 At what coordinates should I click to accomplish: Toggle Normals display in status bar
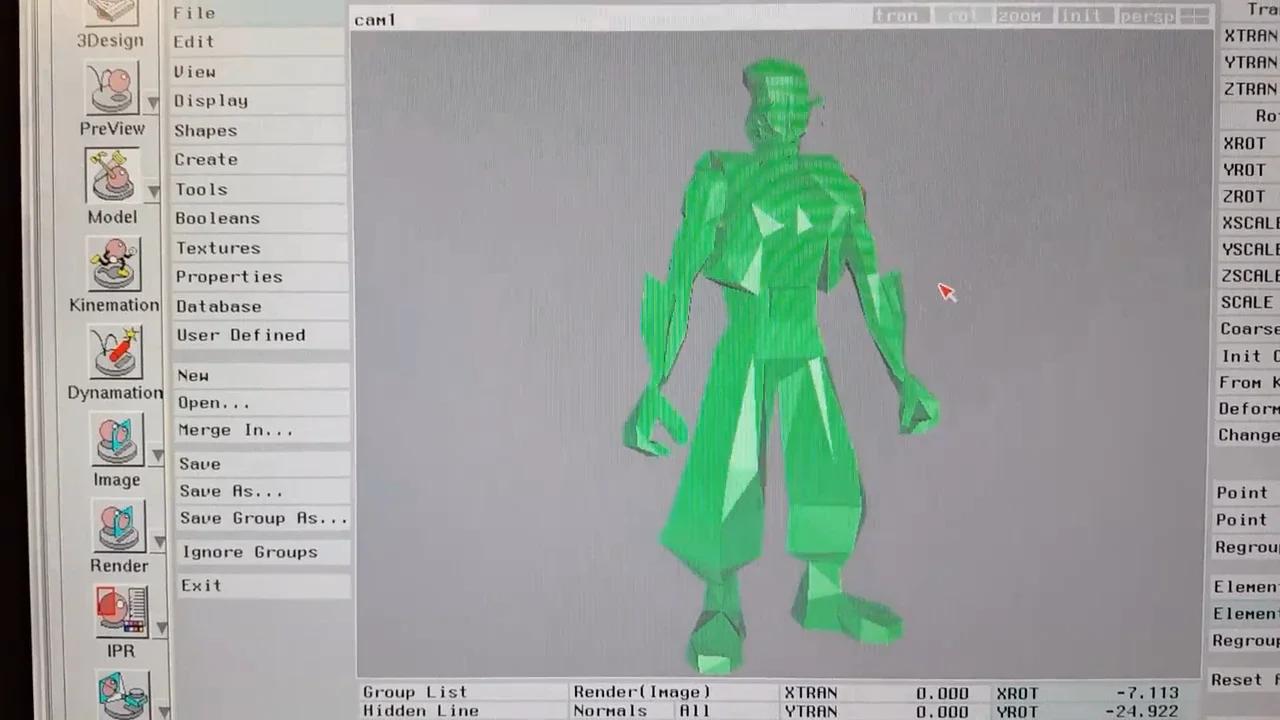coord(610,710)
